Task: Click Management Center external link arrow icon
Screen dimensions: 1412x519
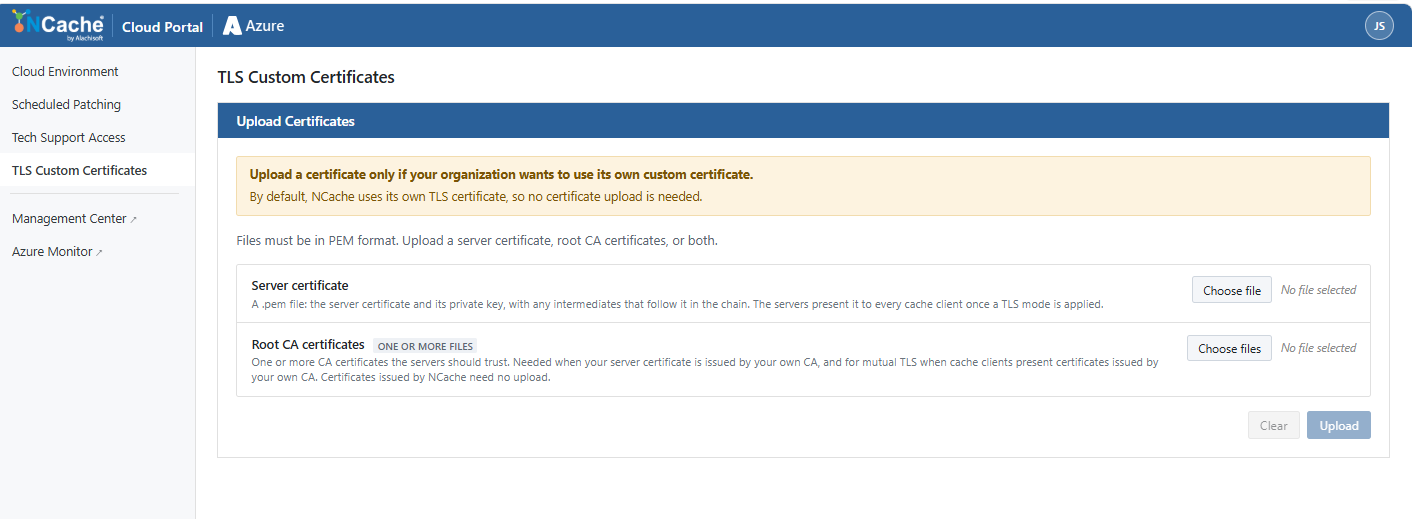Action: 134,220
